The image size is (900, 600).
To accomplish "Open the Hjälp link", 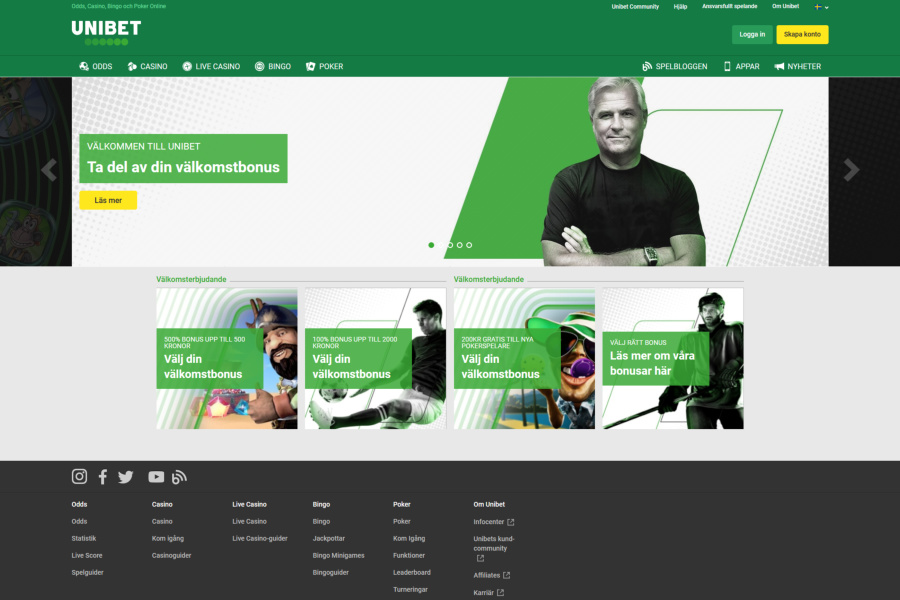I will (x=680, y=7).
